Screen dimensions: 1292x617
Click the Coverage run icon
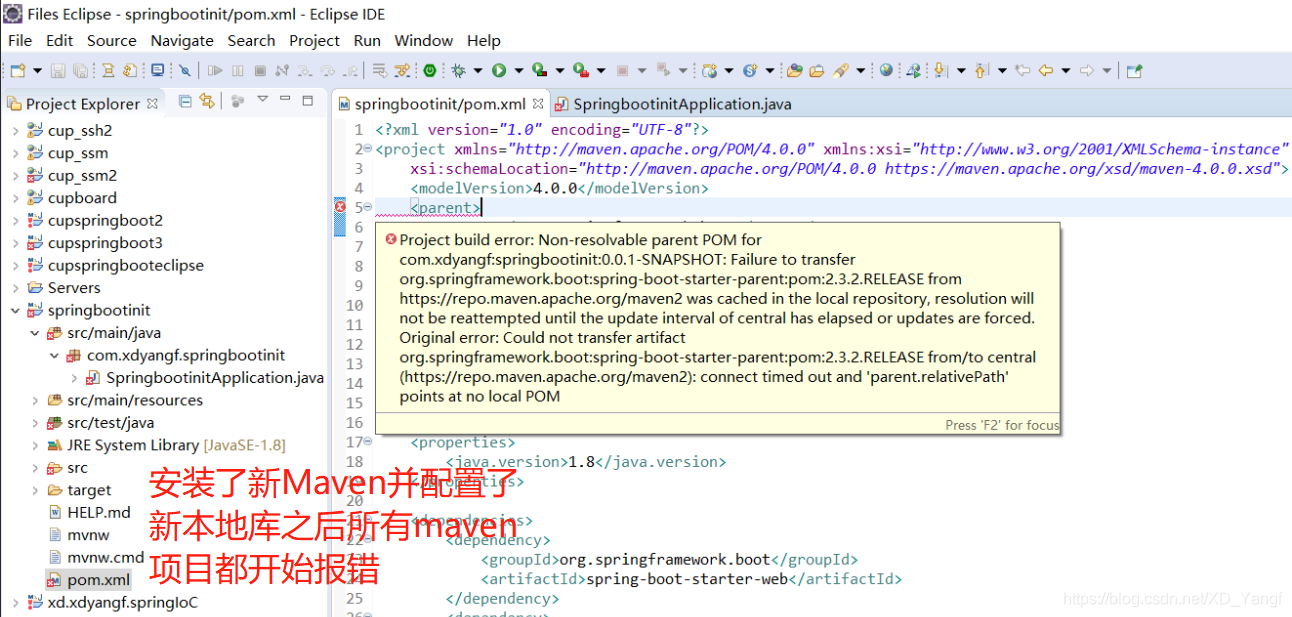(539, 70)
